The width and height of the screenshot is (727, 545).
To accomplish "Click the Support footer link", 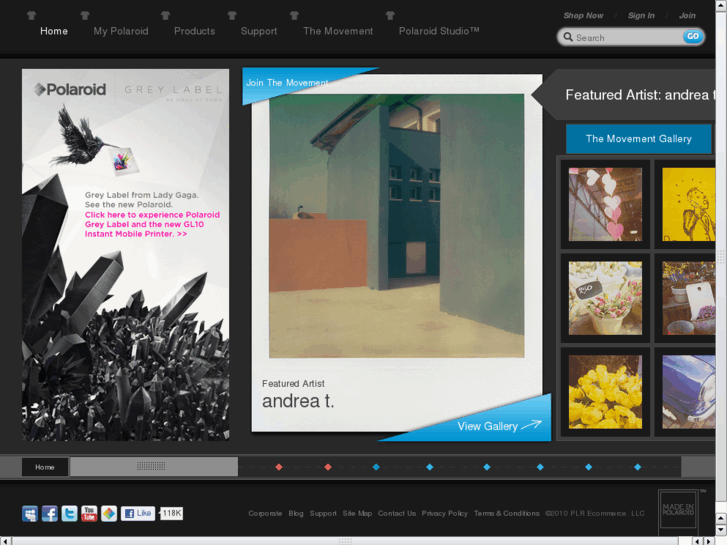I will pos(323,513).
